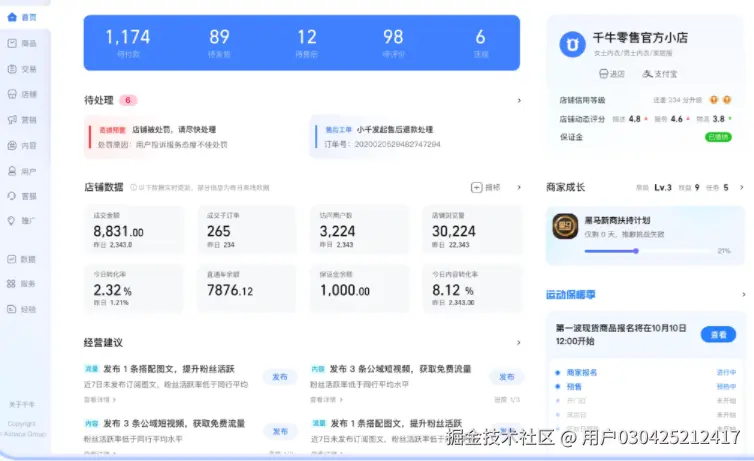Click the 8.12% content conversion card
This screenshot has width=754, height=461.
472,288
